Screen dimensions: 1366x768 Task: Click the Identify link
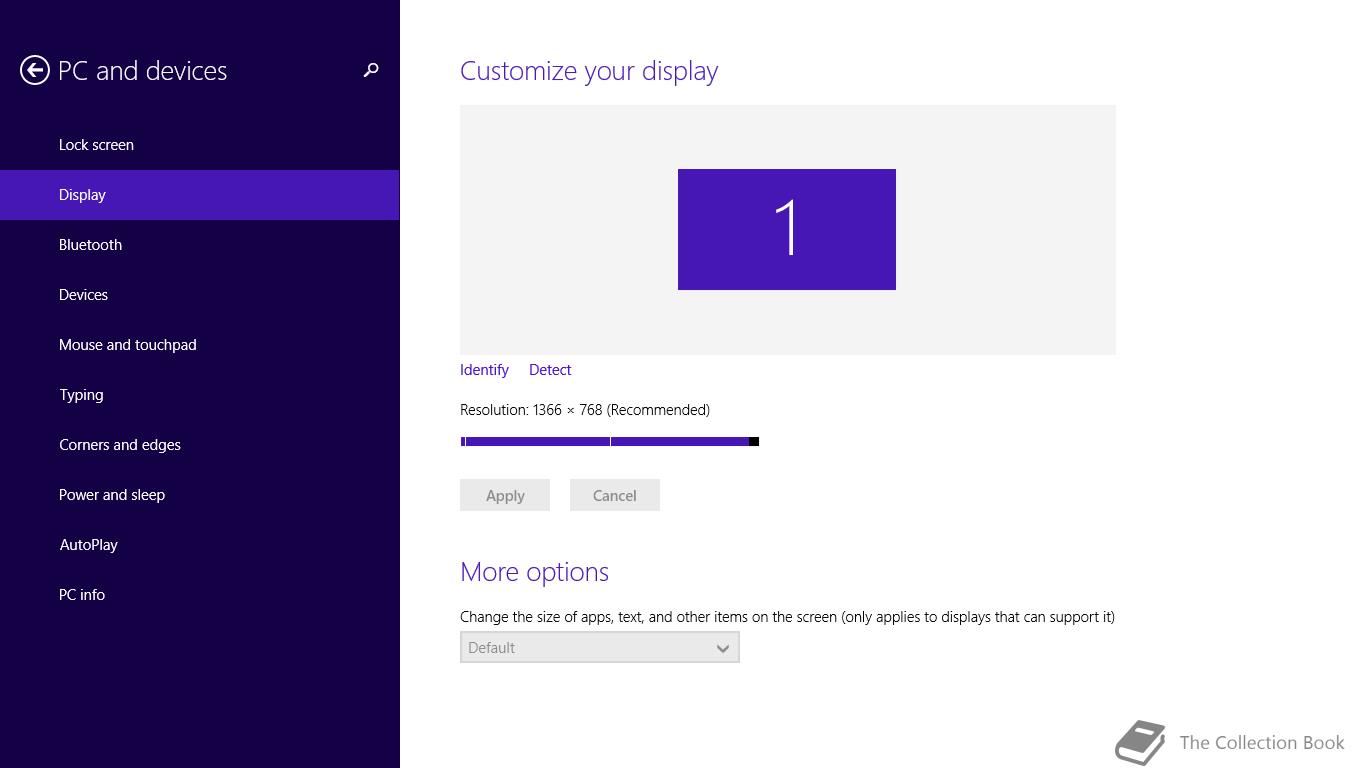[484, 370]
